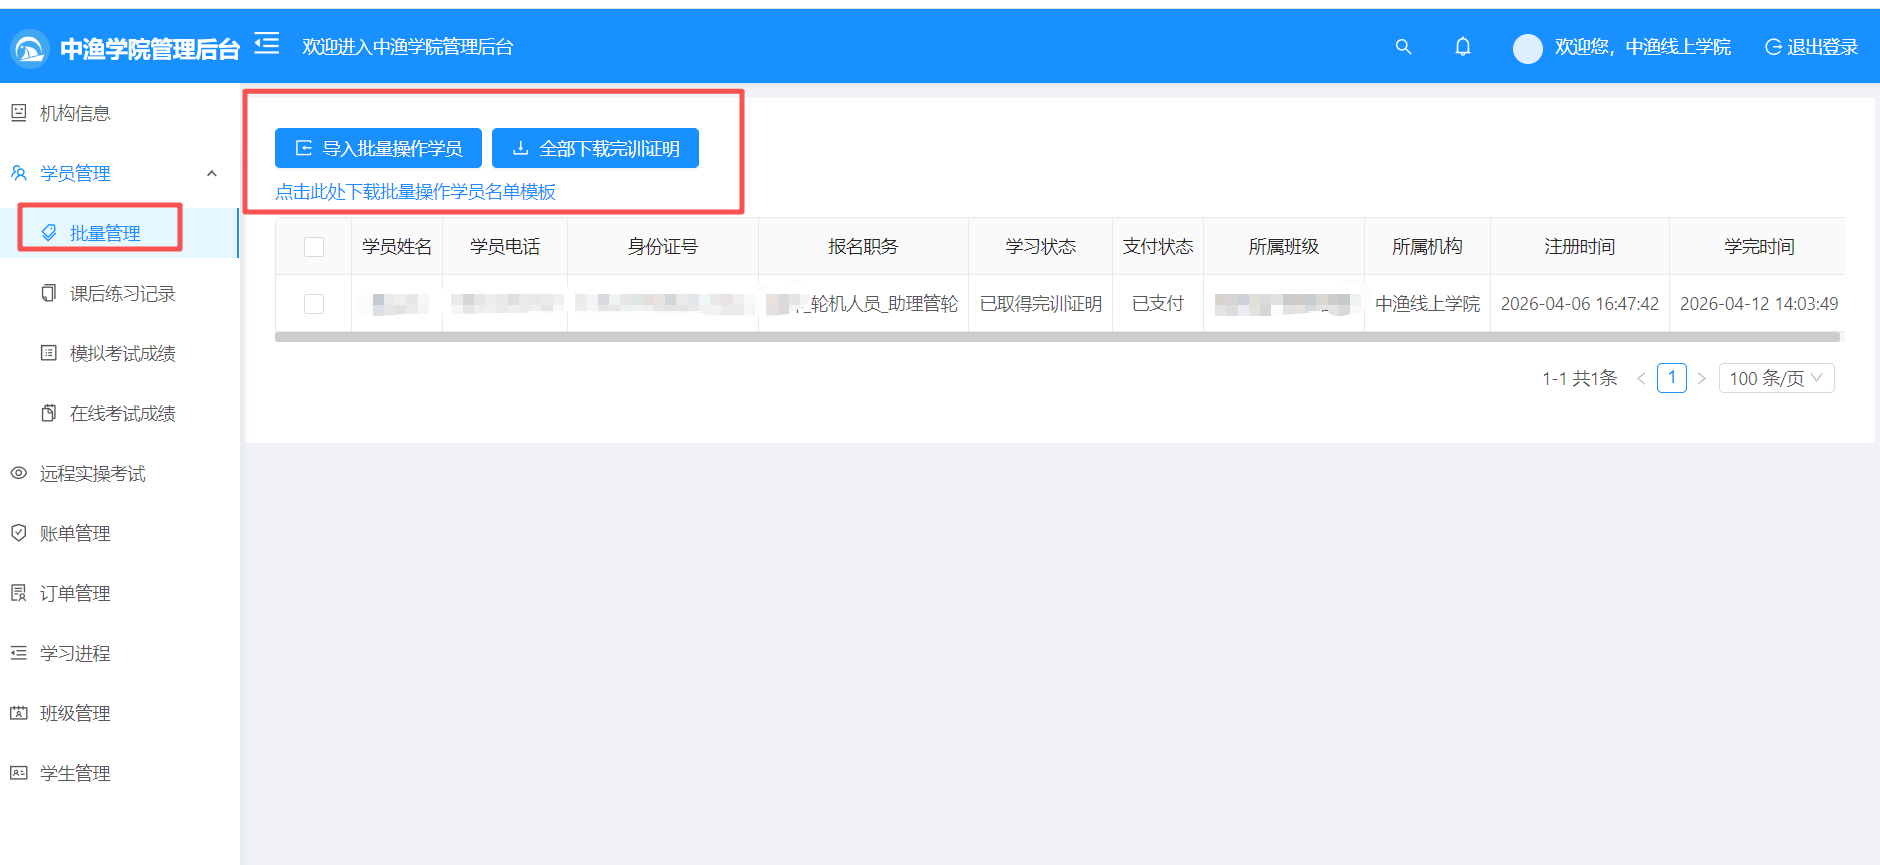
Task: Click the table horizontal scrollbar
Action: 1057,337
